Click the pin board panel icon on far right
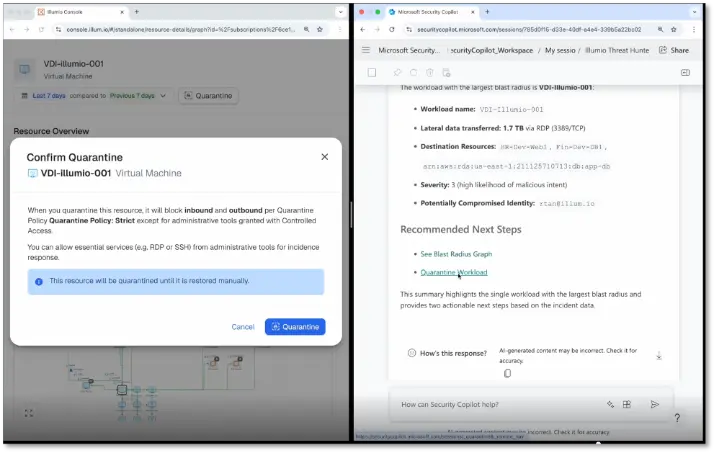 coord(685,72)
